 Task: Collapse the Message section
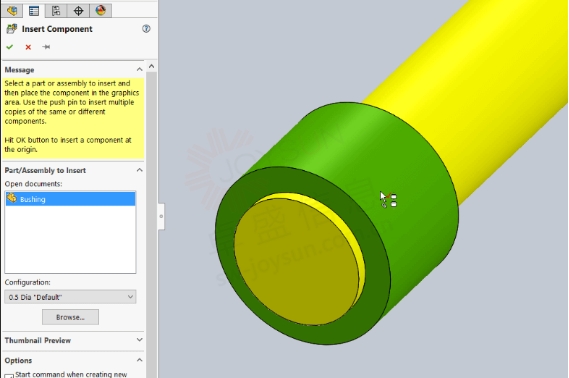tap(139, 69)
